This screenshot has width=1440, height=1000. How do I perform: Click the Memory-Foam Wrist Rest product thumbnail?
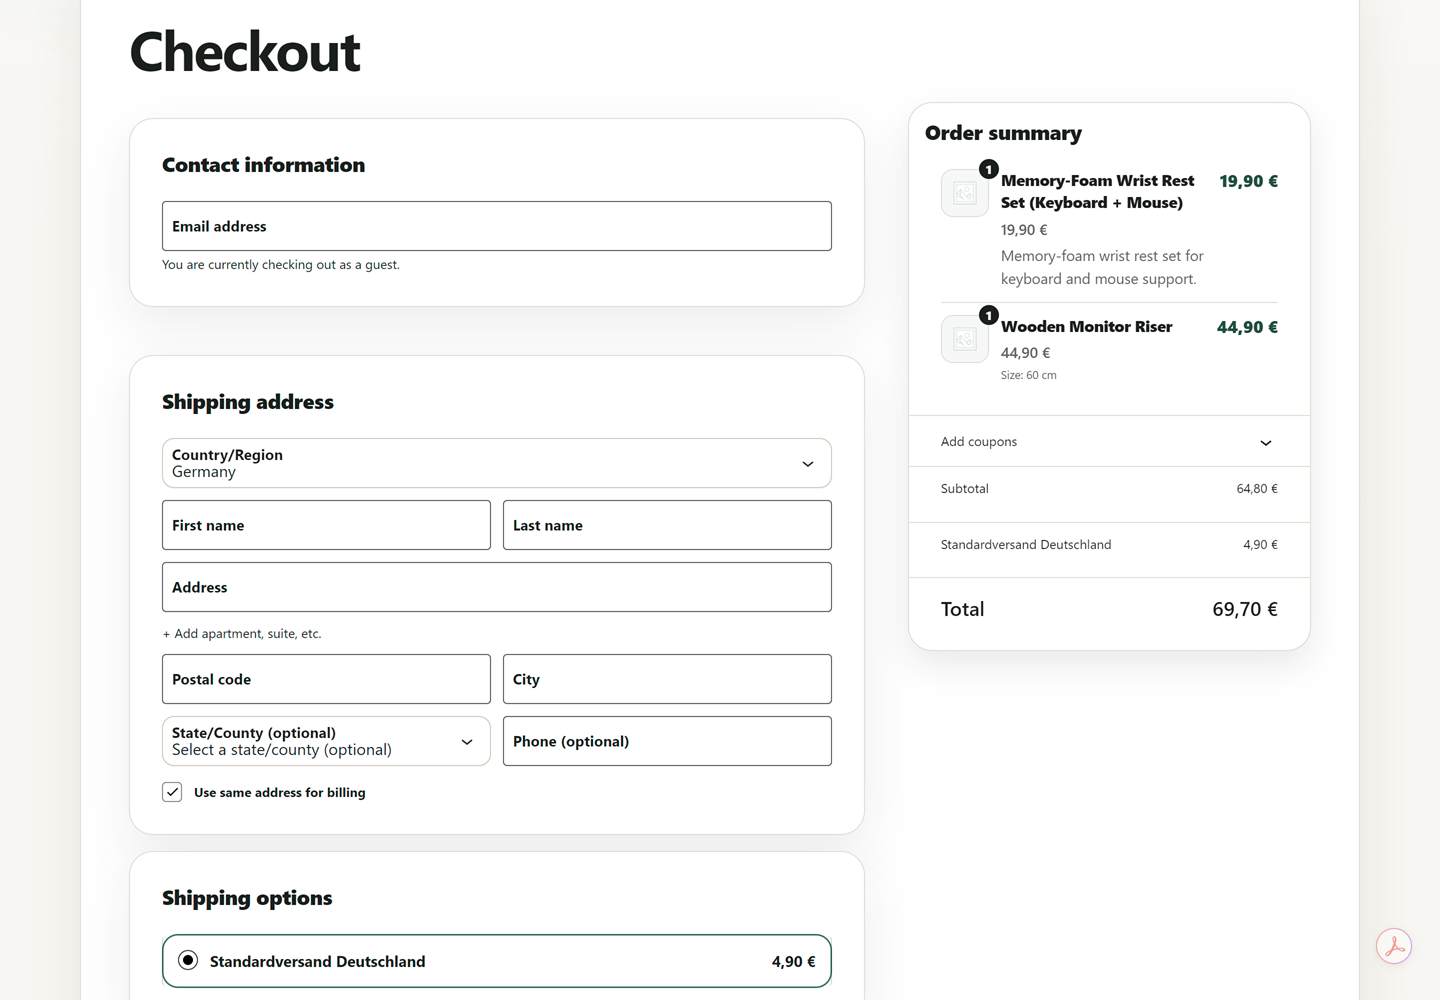(x=964, y=193)
